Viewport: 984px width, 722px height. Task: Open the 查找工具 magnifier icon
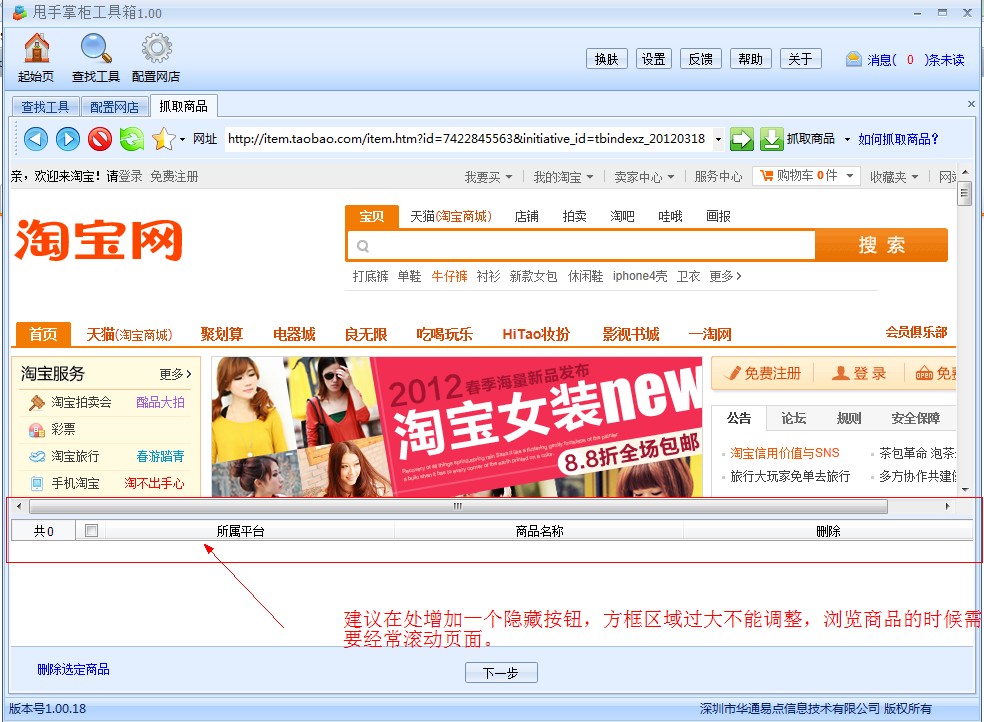(x=96, y=48)
